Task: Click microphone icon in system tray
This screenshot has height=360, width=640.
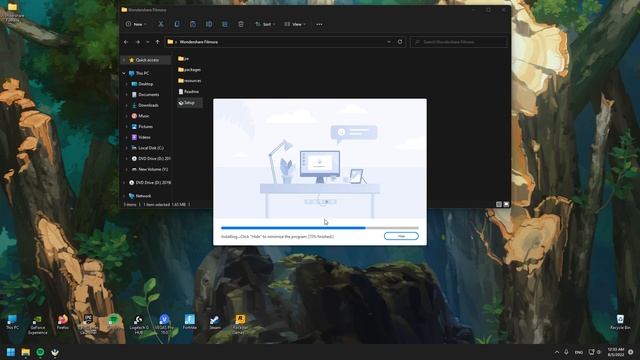Action: coord(567,352)
